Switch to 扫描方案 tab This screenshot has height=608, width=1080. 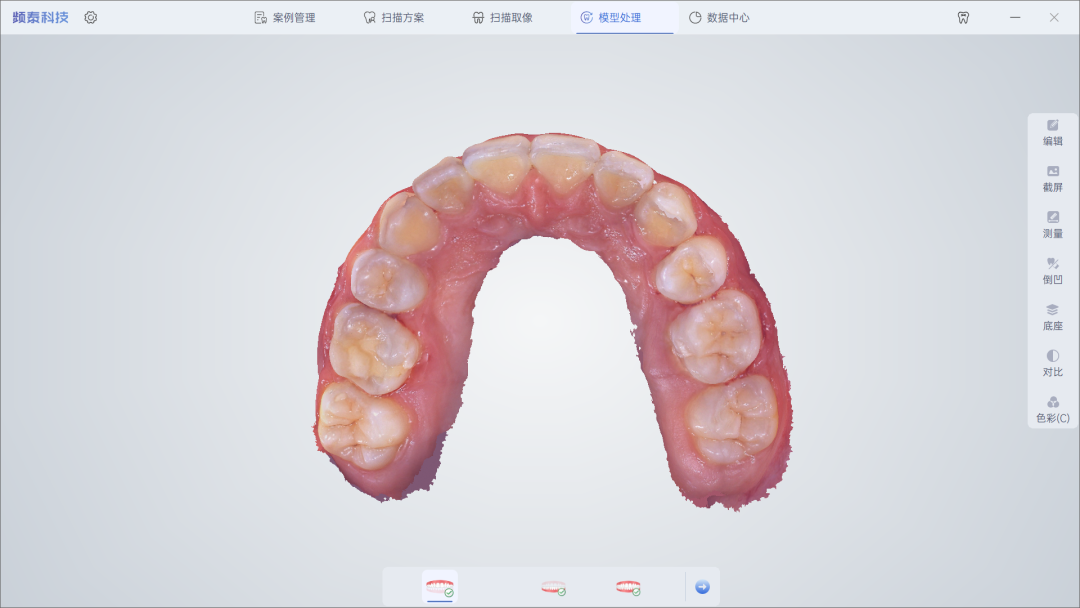point(394,17)
